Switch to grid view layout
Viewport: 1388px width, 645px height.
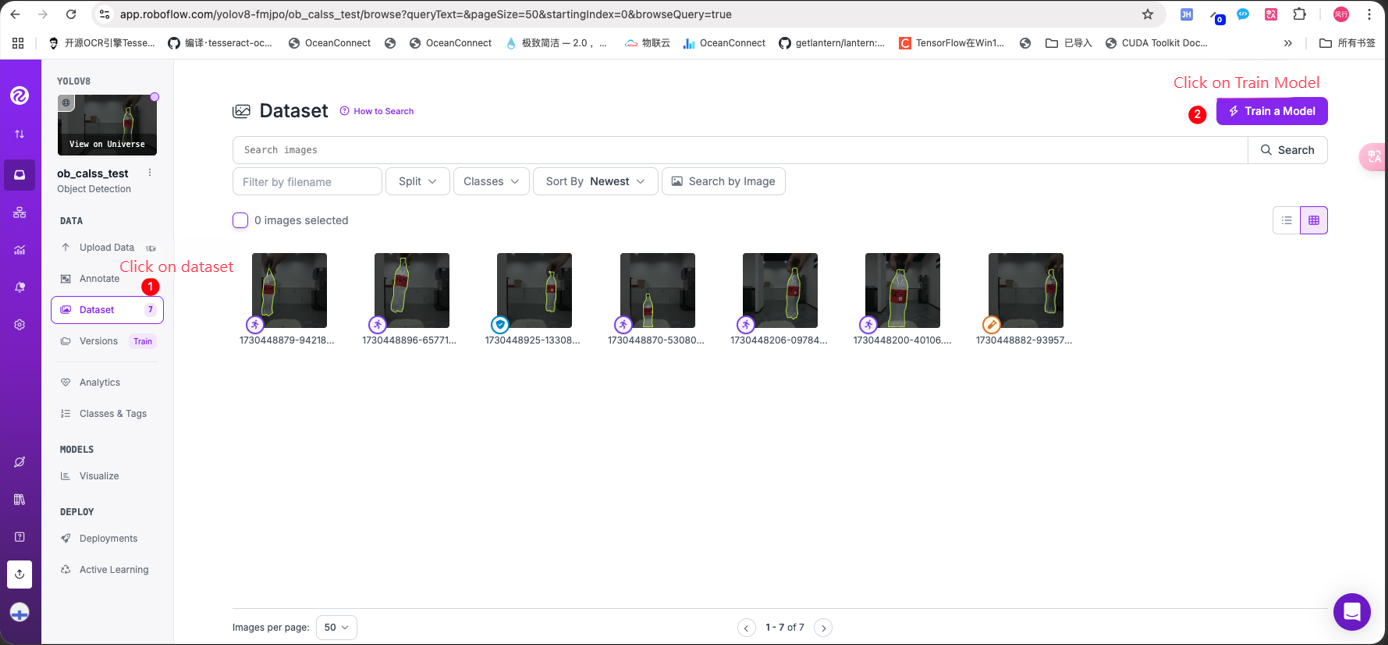tap(1314, 220)
